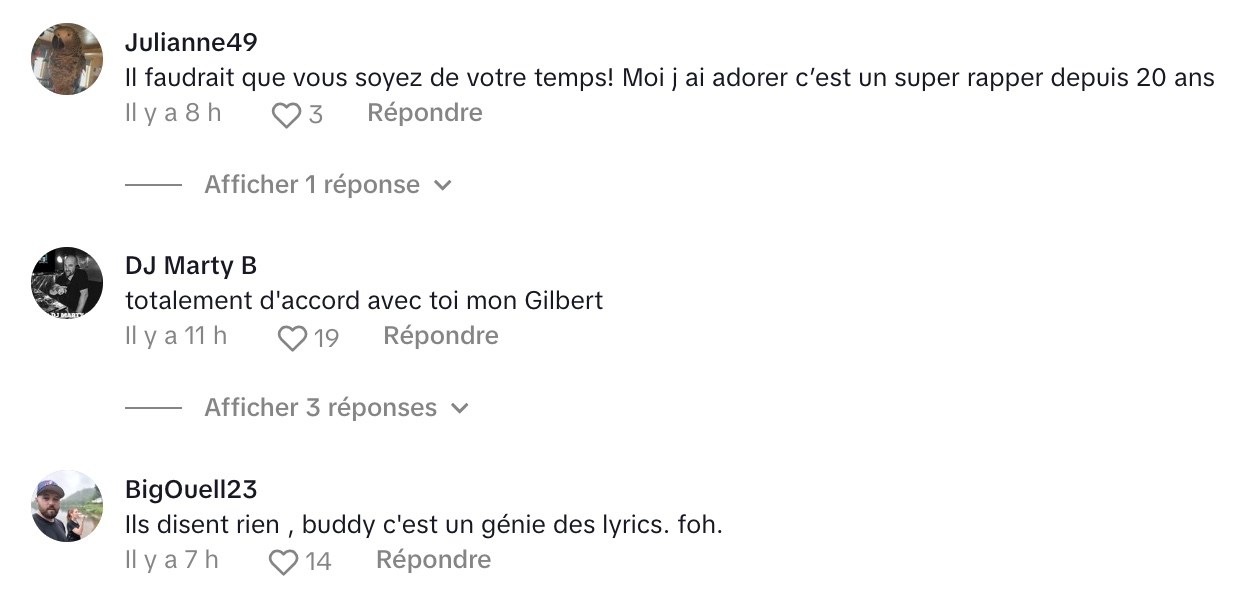Reply to DJ Marty B via Répondre

(x=441, y=336)
